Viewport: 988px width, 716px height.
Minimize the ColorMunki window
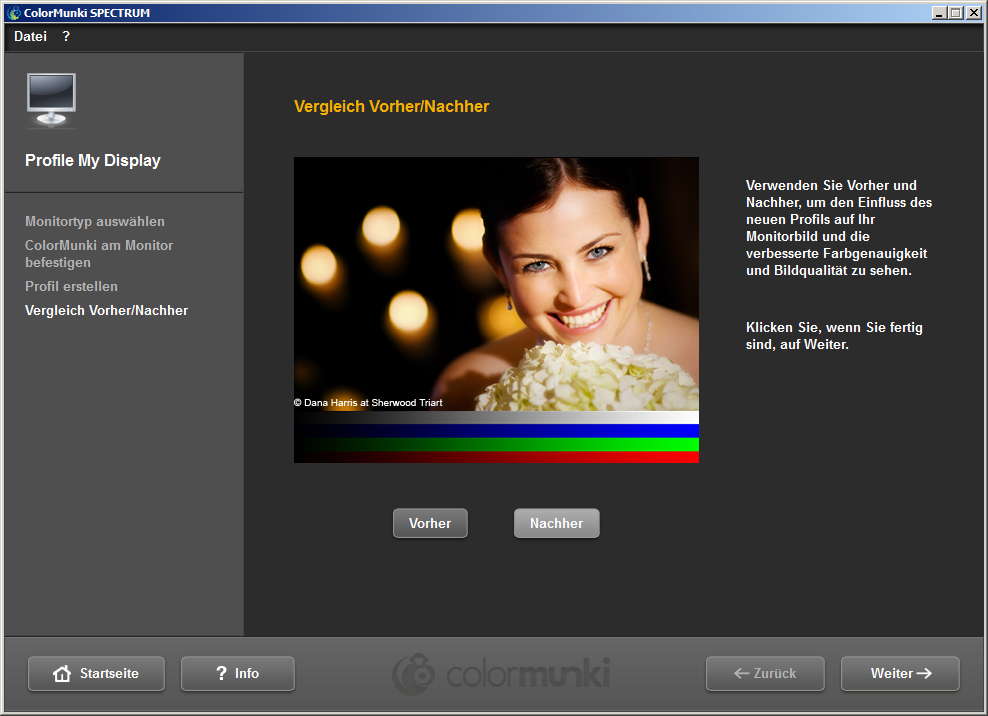(939, 13)
